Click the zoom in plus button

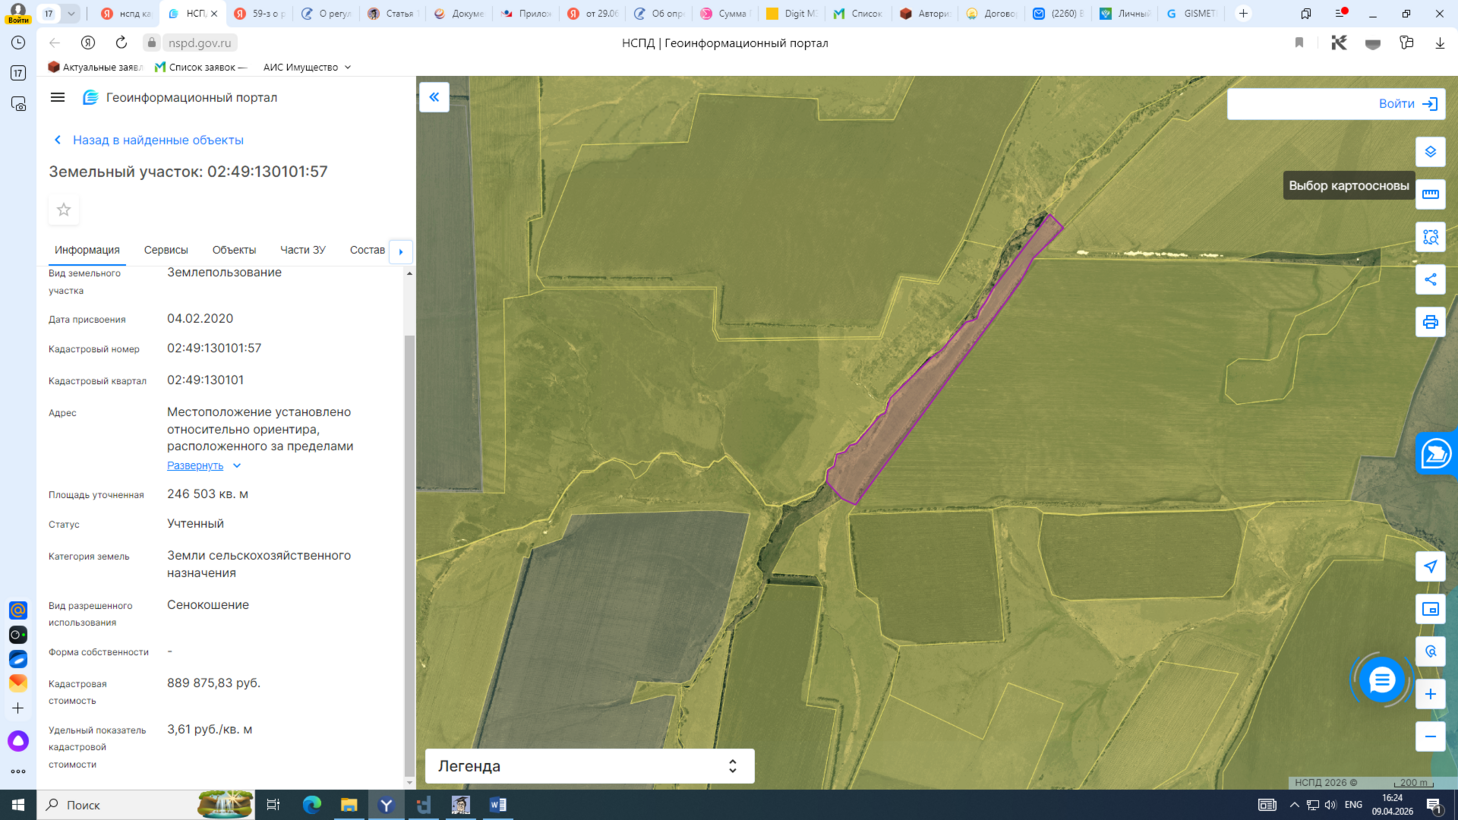(x=1430, y=694)
